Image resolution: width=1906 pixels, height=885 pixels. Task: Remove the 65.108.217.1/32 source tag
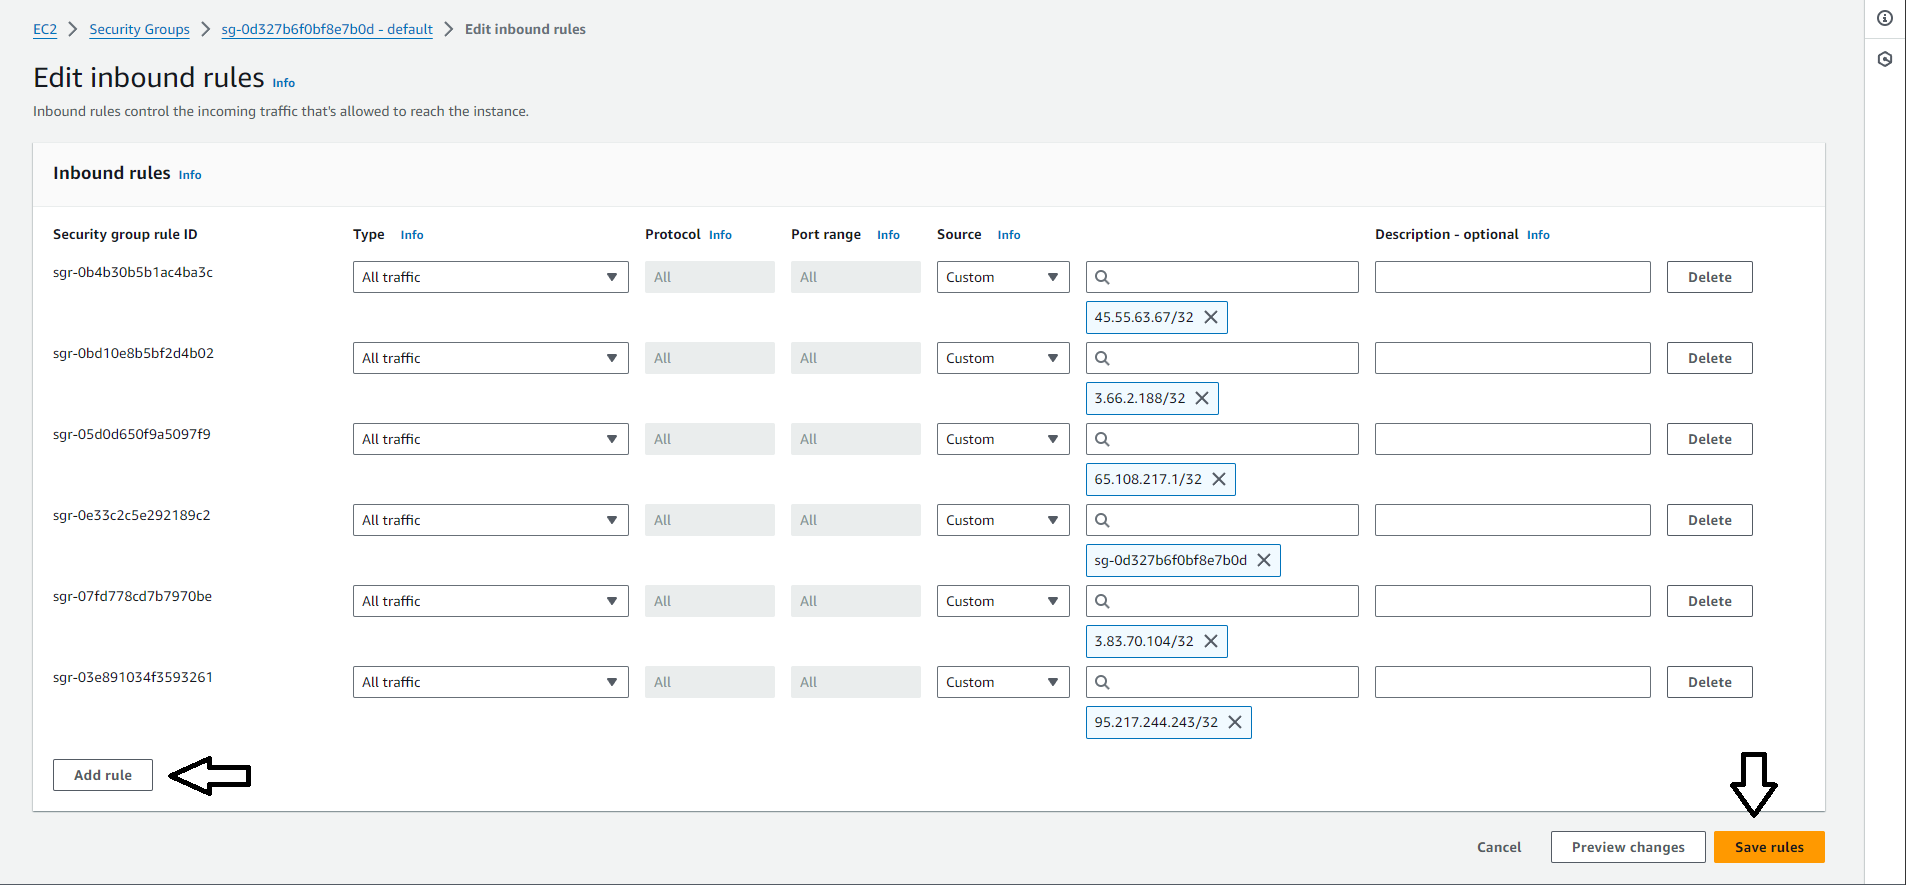[1219, 479]
